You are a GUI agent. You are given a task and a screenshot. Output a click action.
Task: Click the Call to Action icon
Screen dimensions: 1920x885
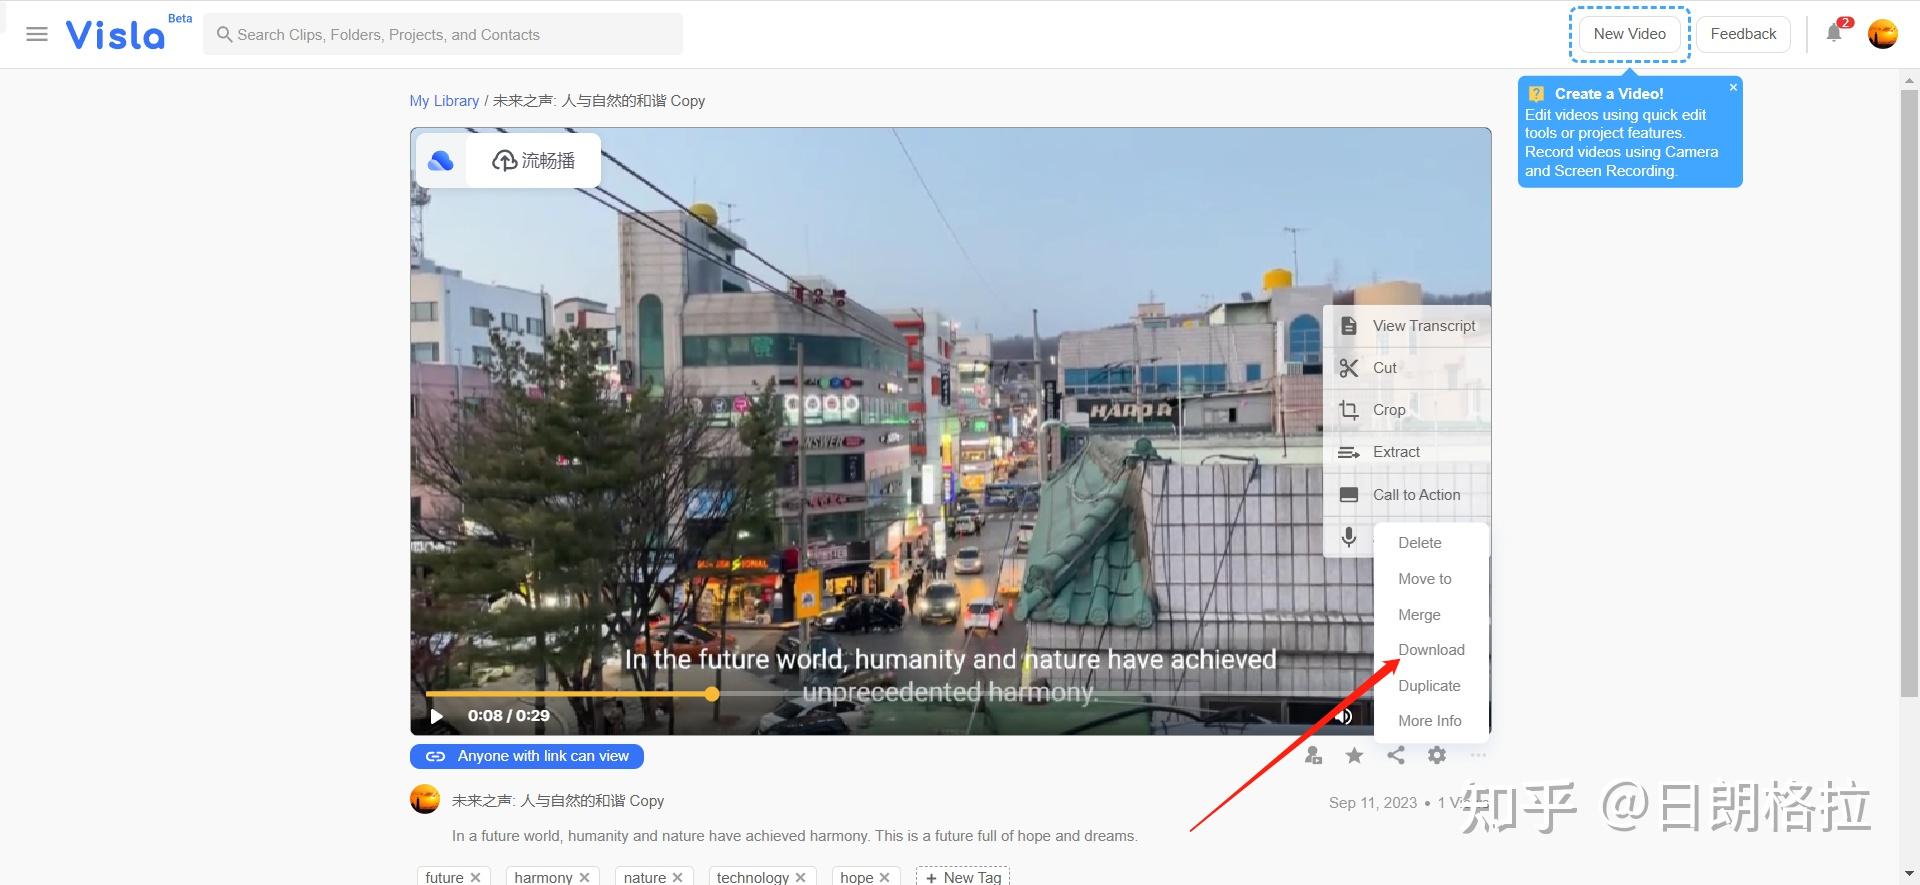[x=1349, y=495]
